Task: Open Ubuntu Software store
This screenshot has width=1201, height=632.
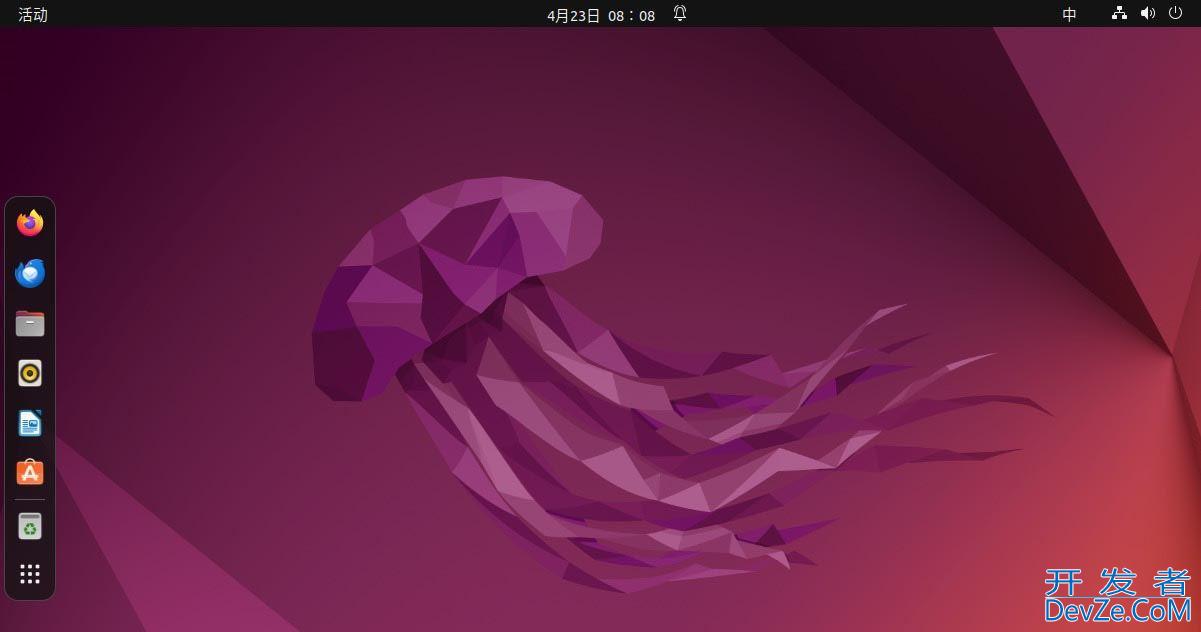Action: [30, 472]
